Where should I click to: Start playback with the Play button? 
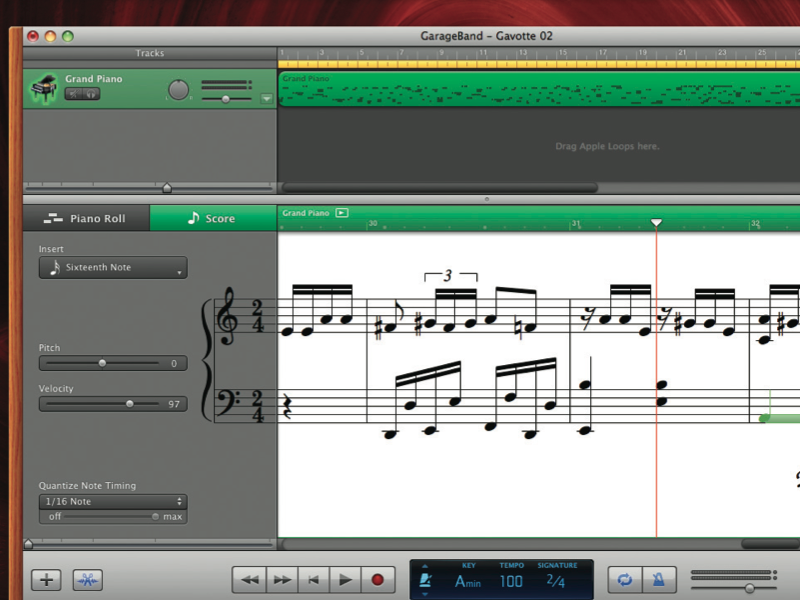[x=345, y=580]
